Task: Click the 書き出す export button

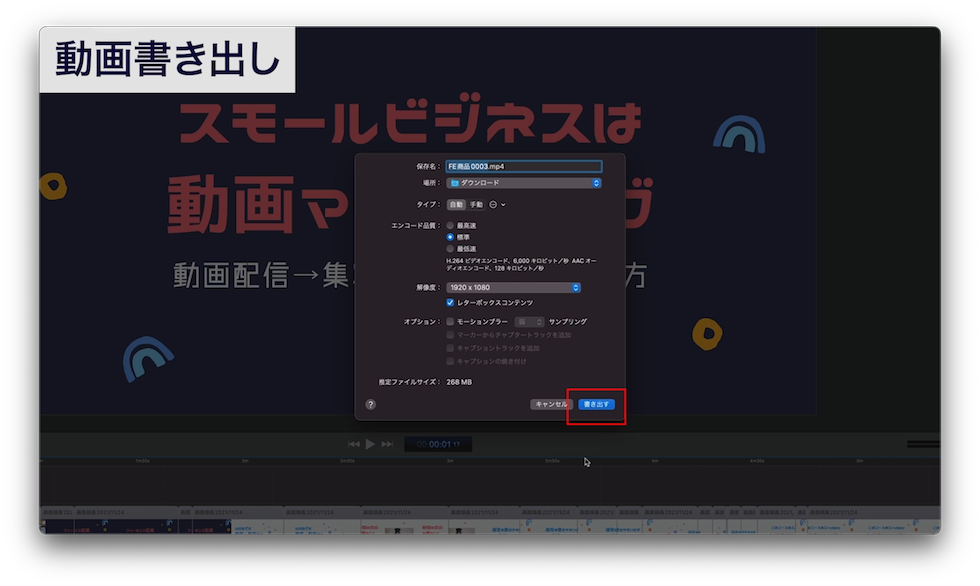Action: click(x=597, y=403)
